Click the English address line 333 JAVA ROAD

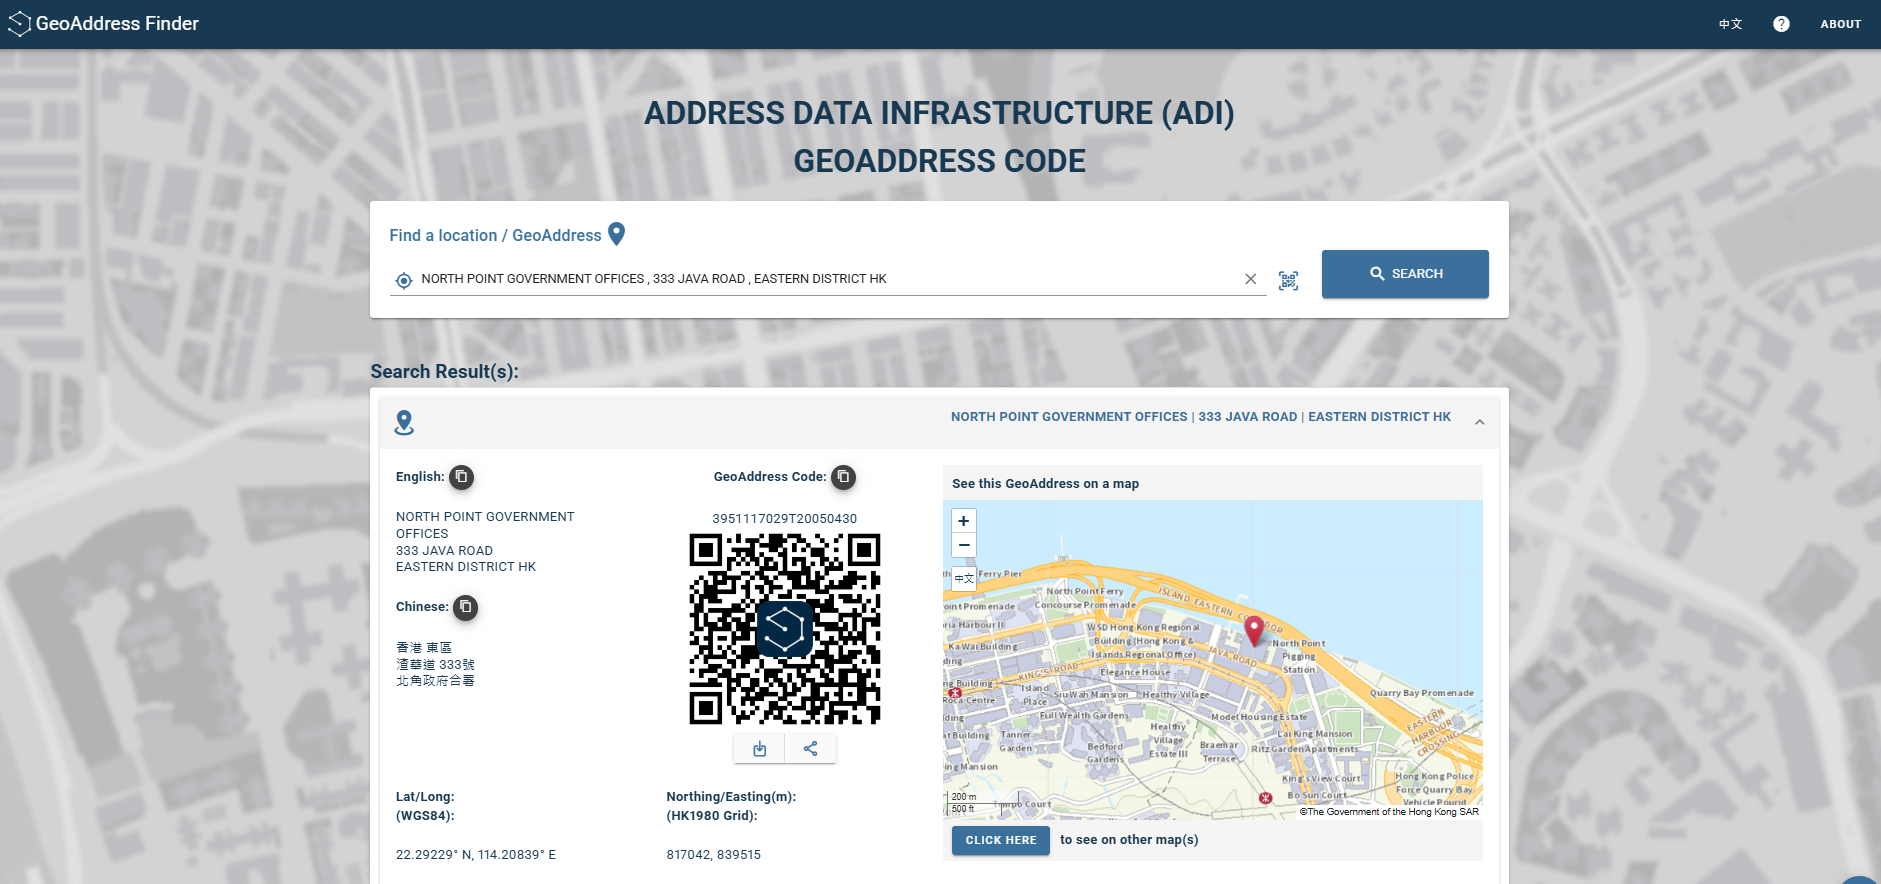pyautogui.click(x=444, y=551)
